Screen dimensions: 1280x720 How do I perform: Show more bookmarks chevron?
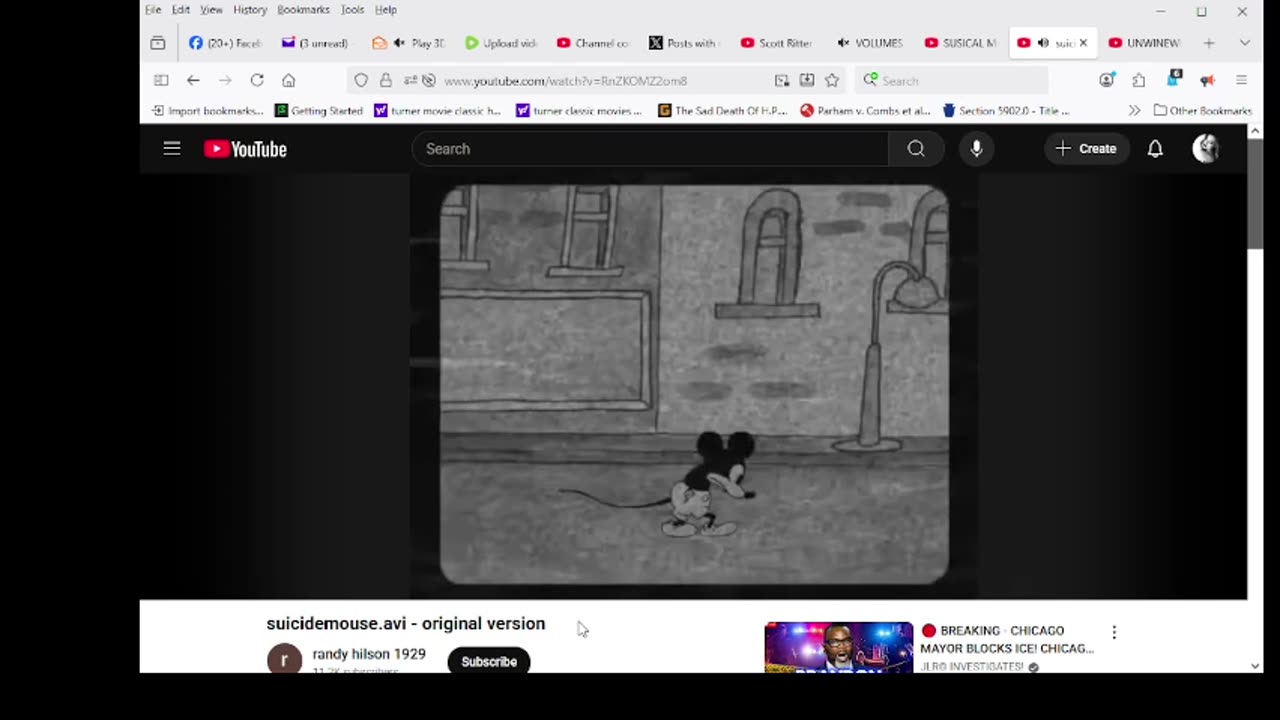coord(1134,111)
